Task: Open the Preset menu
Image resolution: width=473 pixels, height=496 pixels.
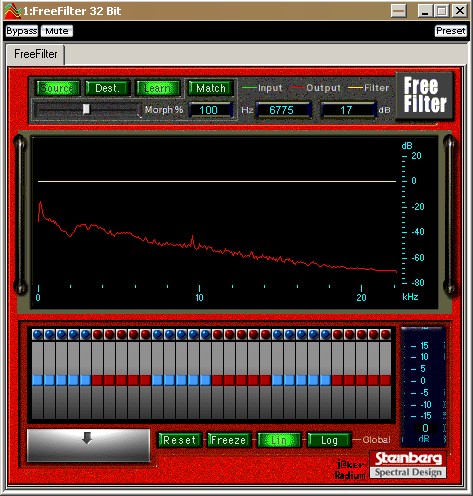Action: pyautogui.click(x=451, y=31)
